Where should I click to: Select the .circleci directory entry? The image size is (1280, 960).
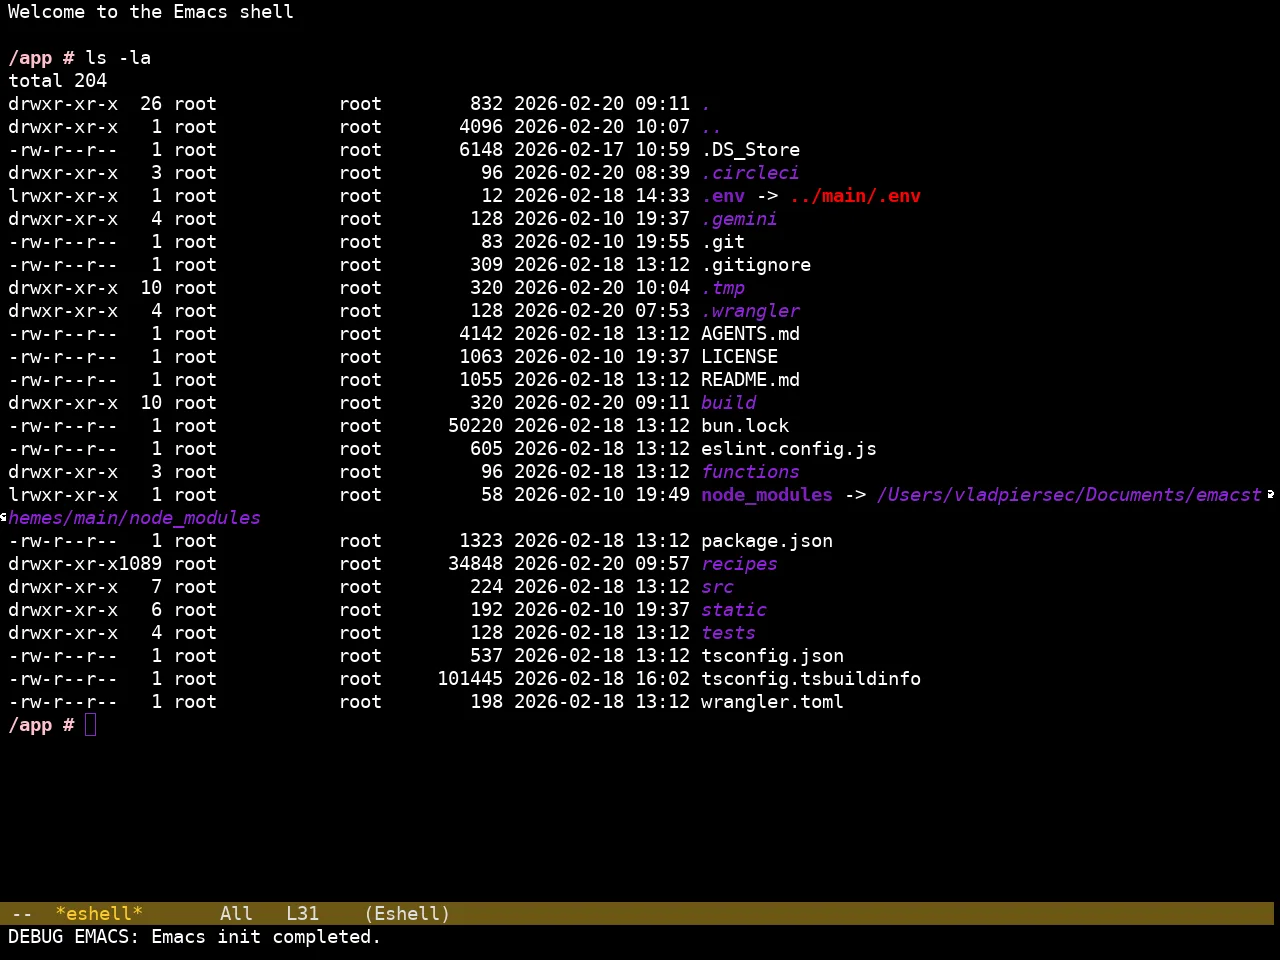(750, 173)
